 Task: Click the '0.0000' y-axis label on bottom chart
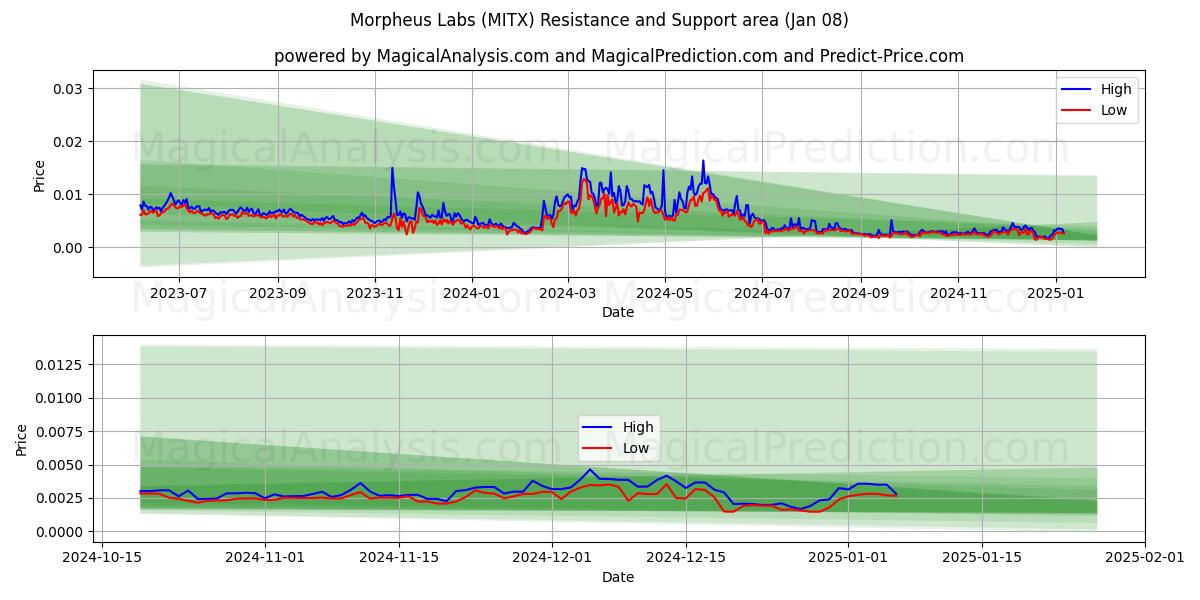coord(60,532)
